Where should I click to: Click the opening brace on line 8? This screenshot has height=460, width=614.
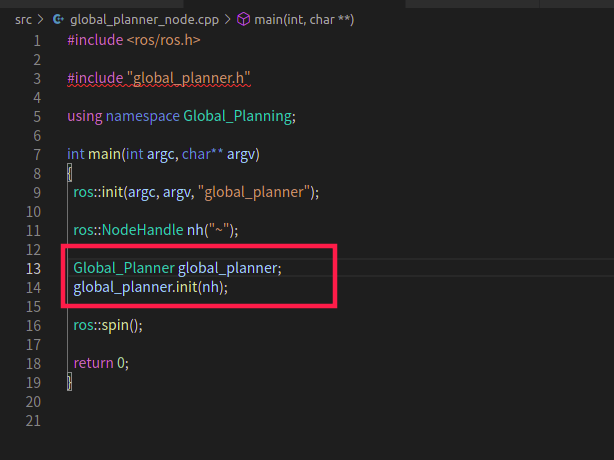pyautogui.click(x=70, y=173)
